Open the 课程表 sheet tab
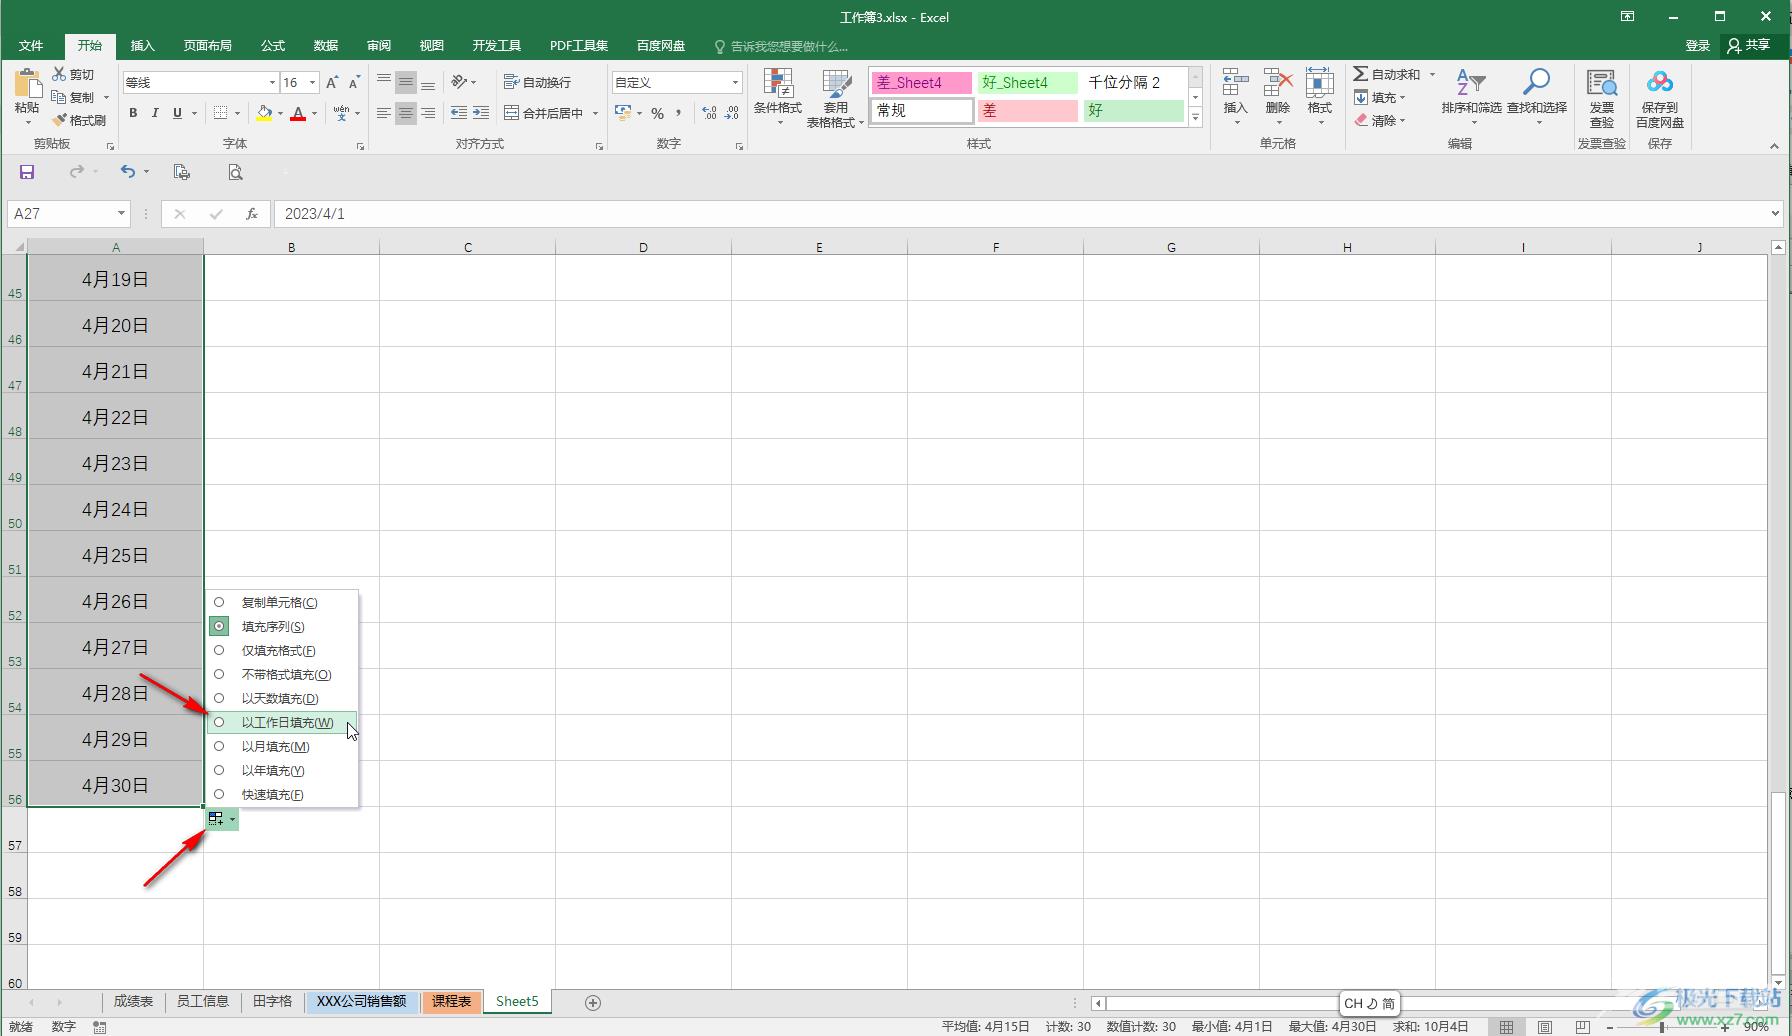 coord(451,1001)
